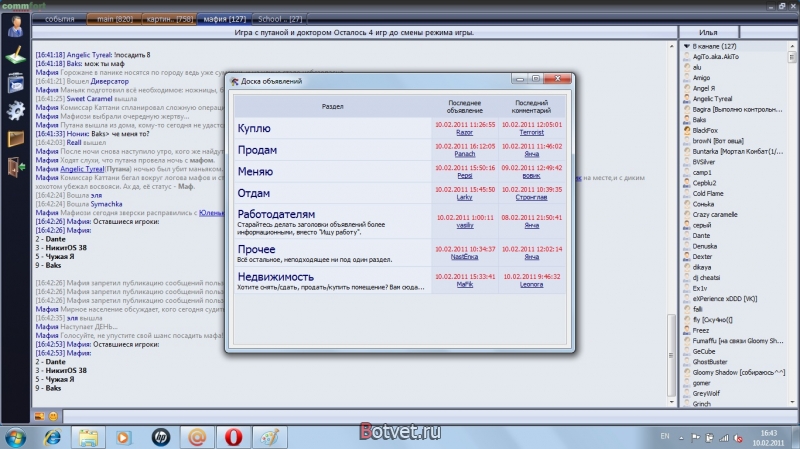Image resolution: width=800 pixels, height=449 pixels.
Task: Open the user profile icon in sidebar
Action: (15, 27)
